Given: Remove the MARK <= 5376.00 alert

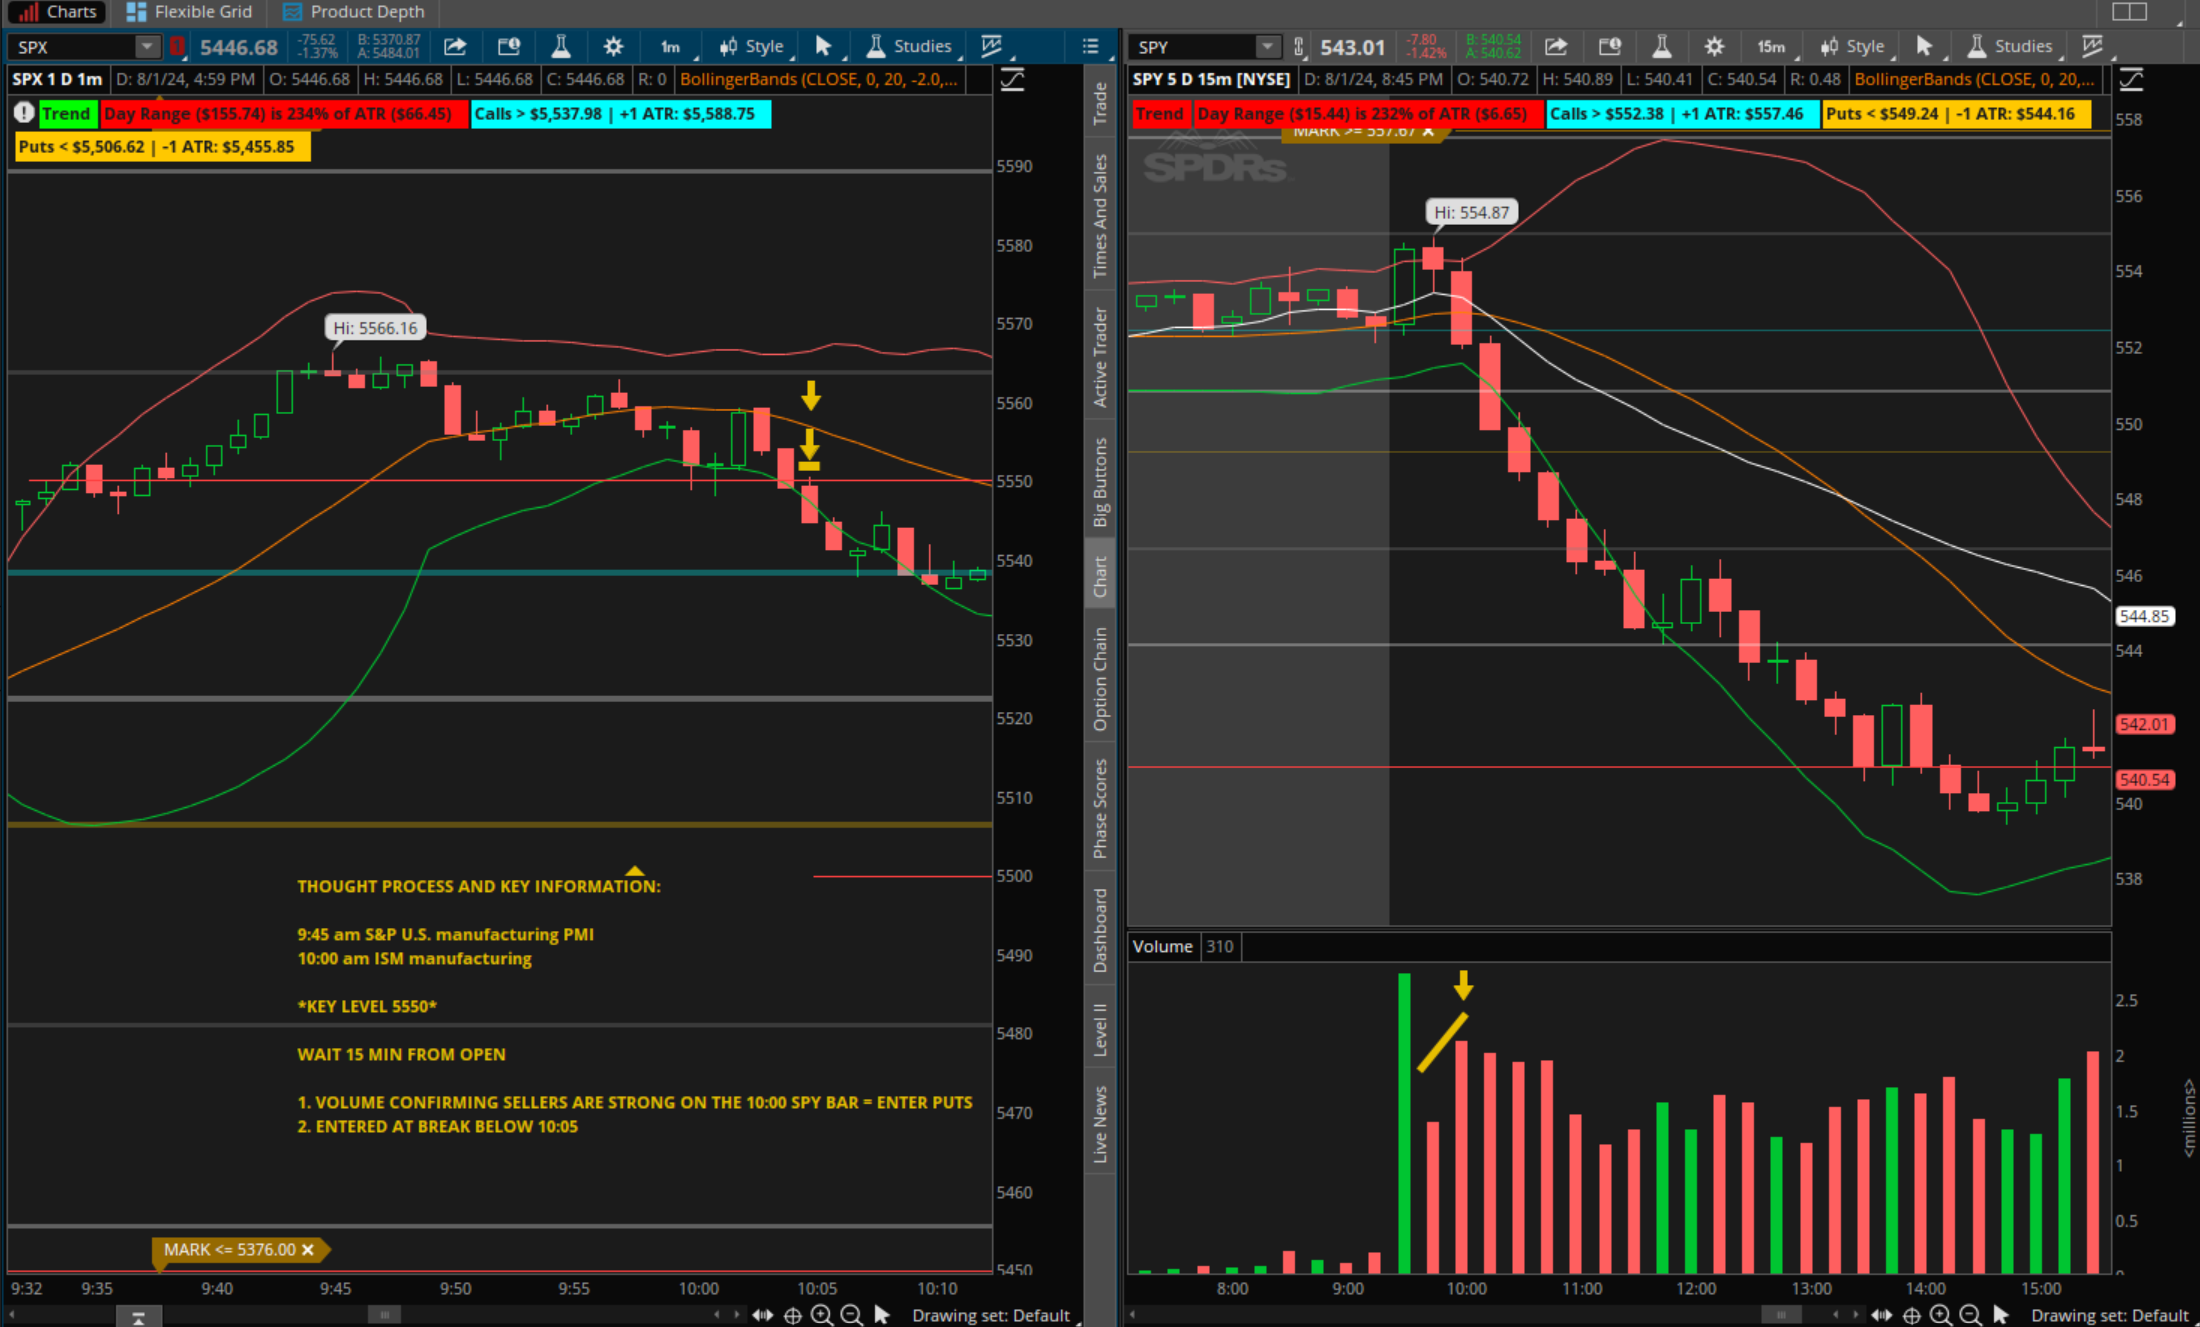Looking at the screenshot, I should [308, 1249].
